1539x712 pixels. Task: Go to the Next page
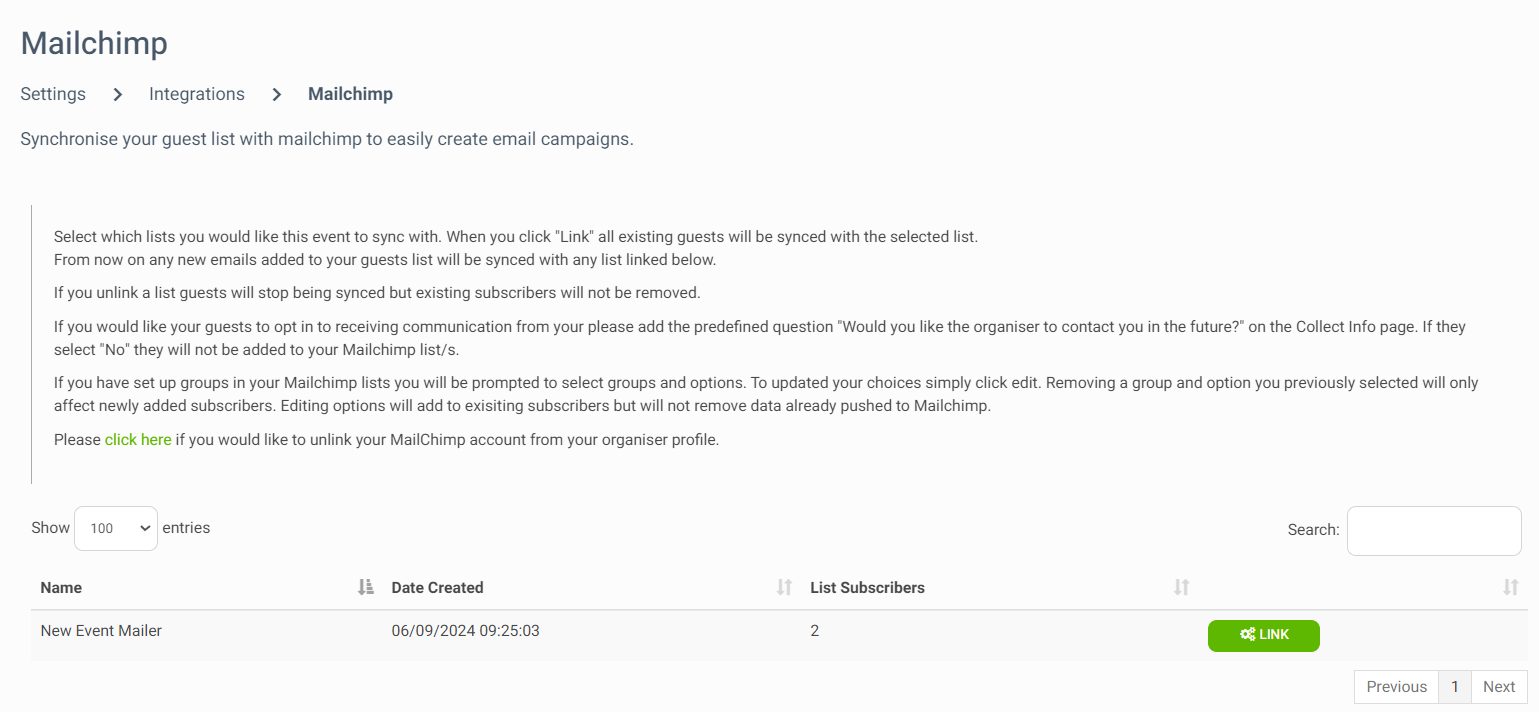tap(1499, 686)
